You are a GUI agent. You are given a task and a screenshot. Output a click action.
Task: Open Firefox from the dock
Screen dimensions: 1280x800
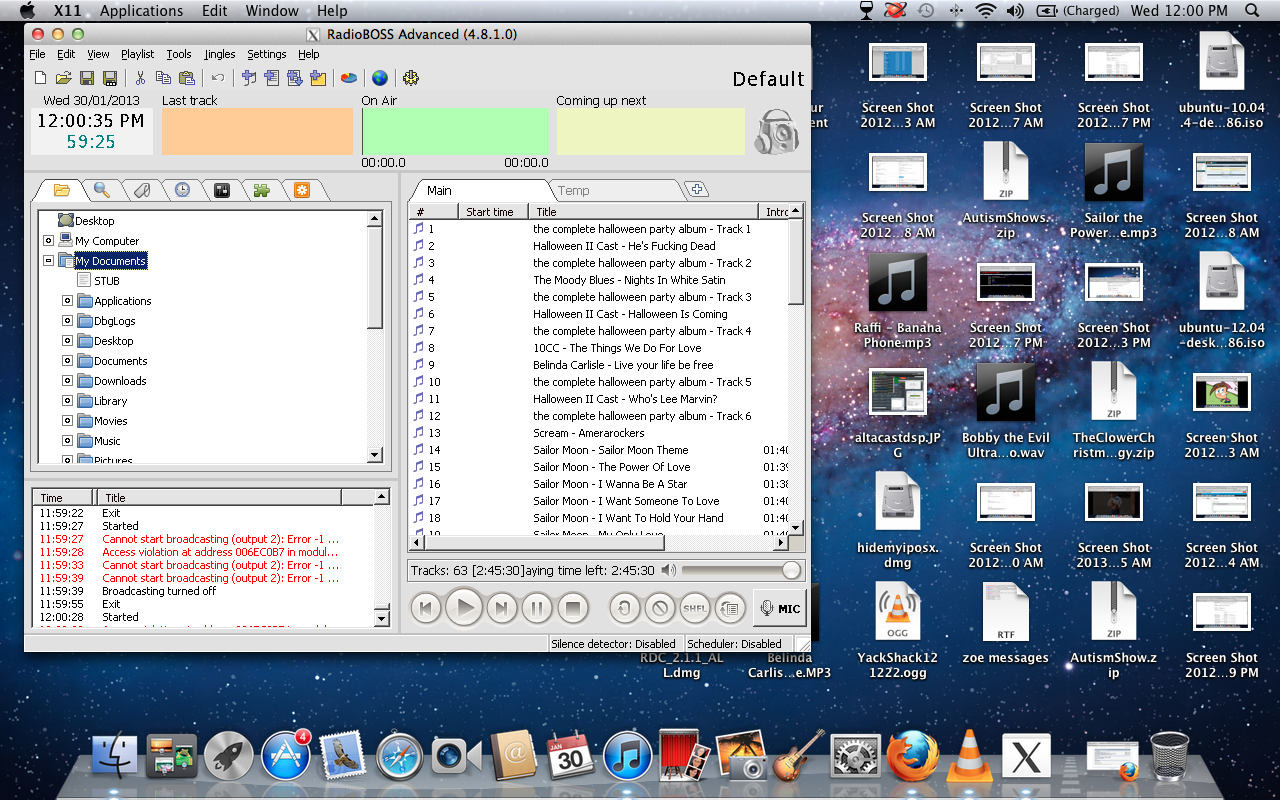pos(912,755)
